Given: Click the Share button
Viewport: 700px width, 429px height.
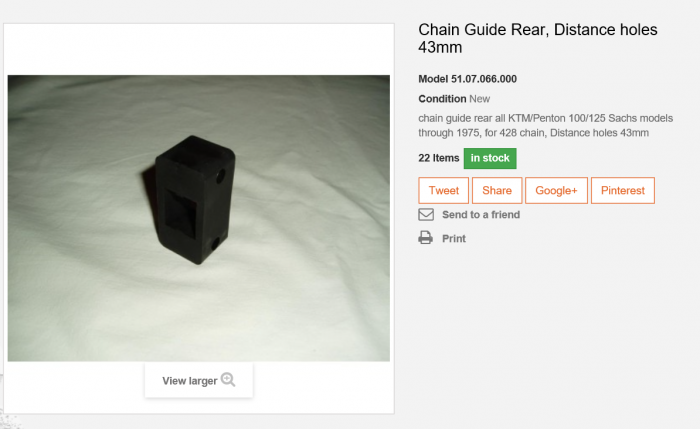Looking at the screenshot, I should (x=497, y=191).
